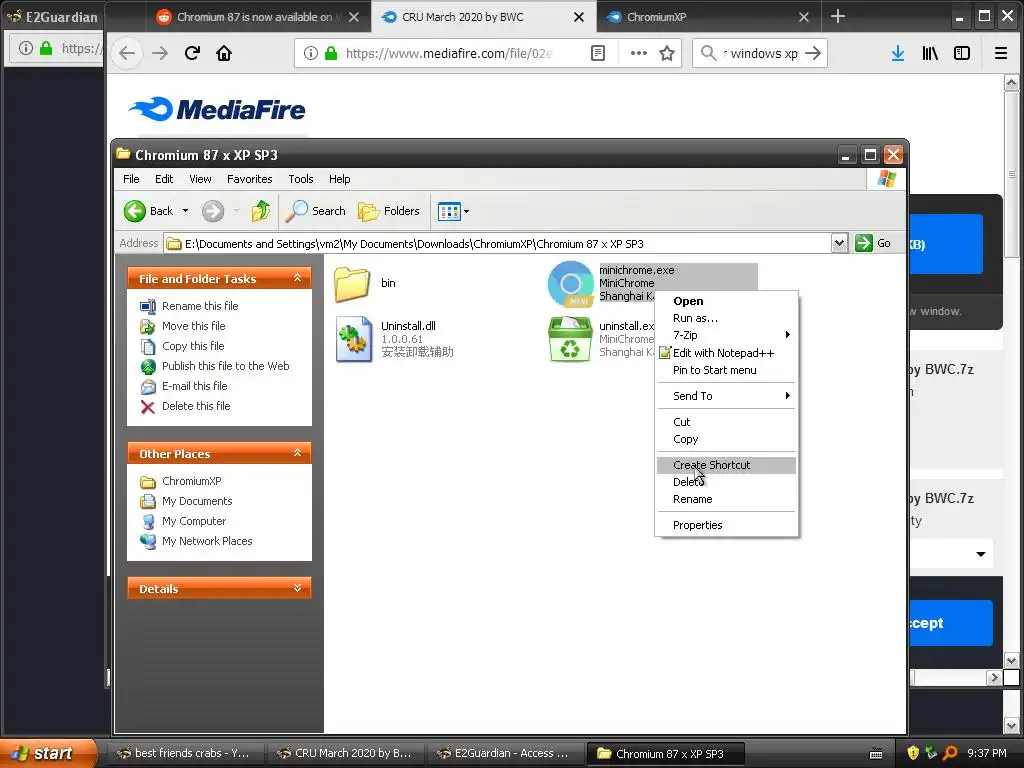The image size is (1024, 768).
Task: Choose Rename from context menu
Action: 726,499
